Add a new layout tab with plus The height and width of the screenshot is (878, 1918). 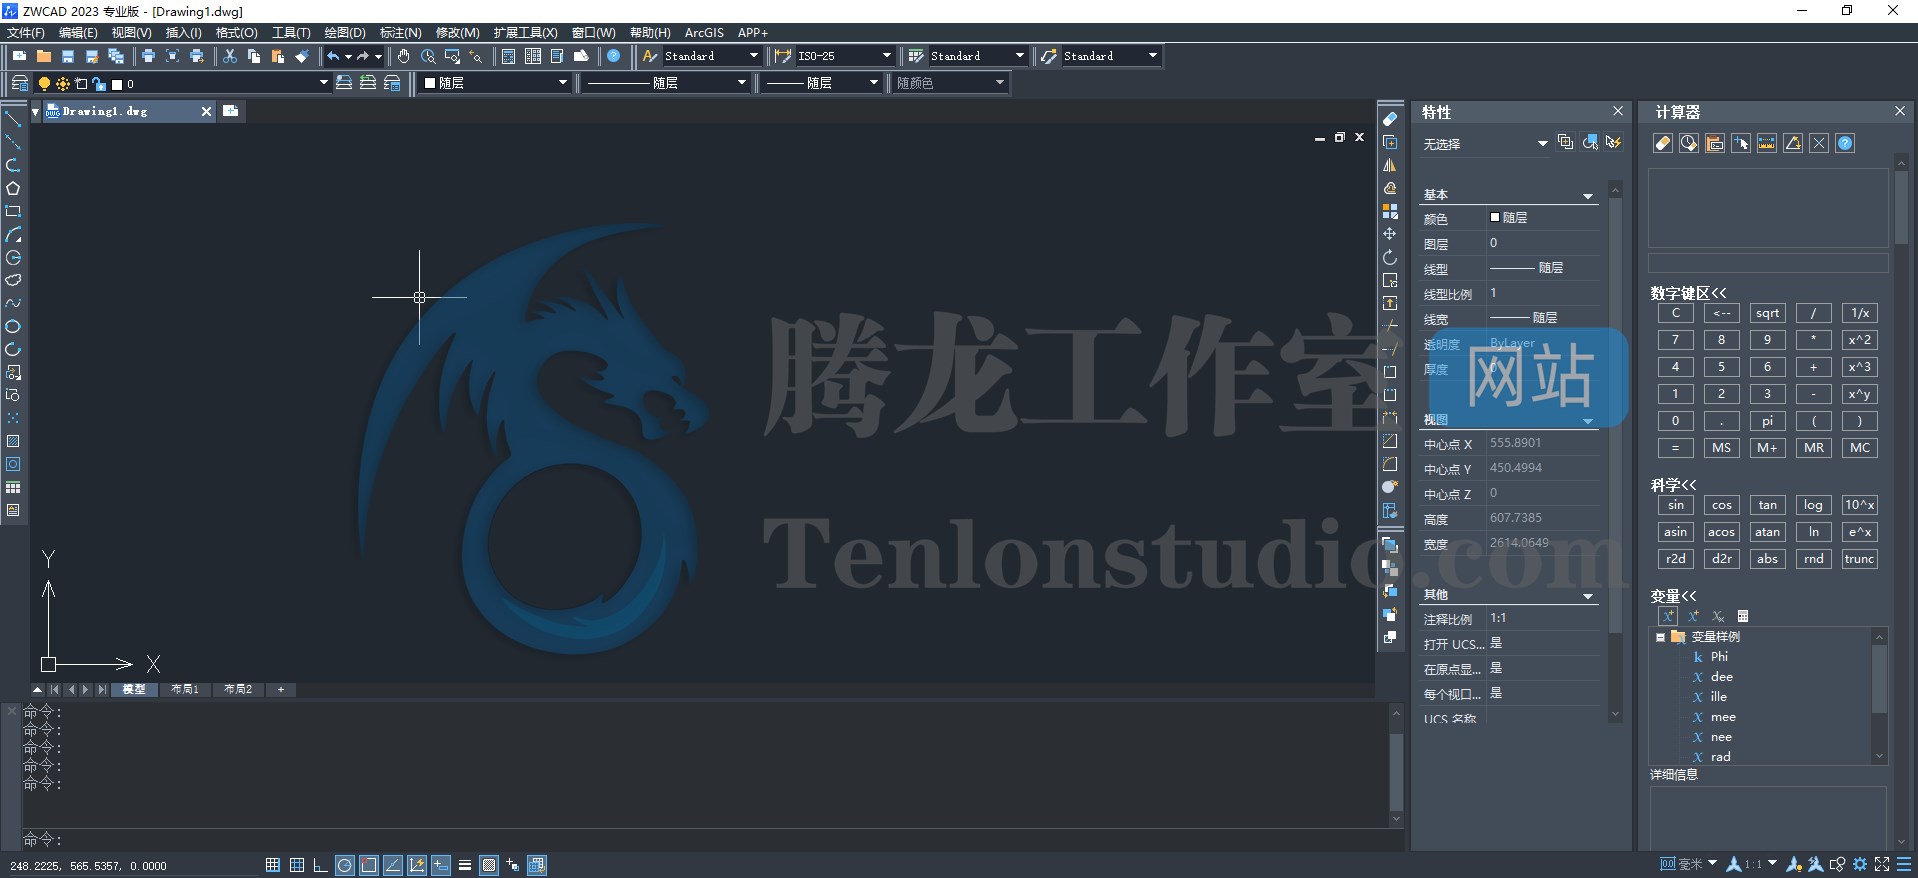(281, 689)
